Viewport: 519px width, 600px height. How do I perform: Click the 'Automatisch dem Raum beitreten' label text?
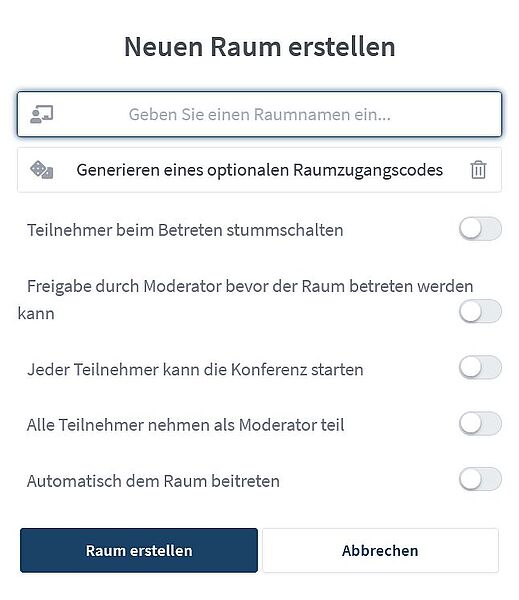click(x=153, y=481)
